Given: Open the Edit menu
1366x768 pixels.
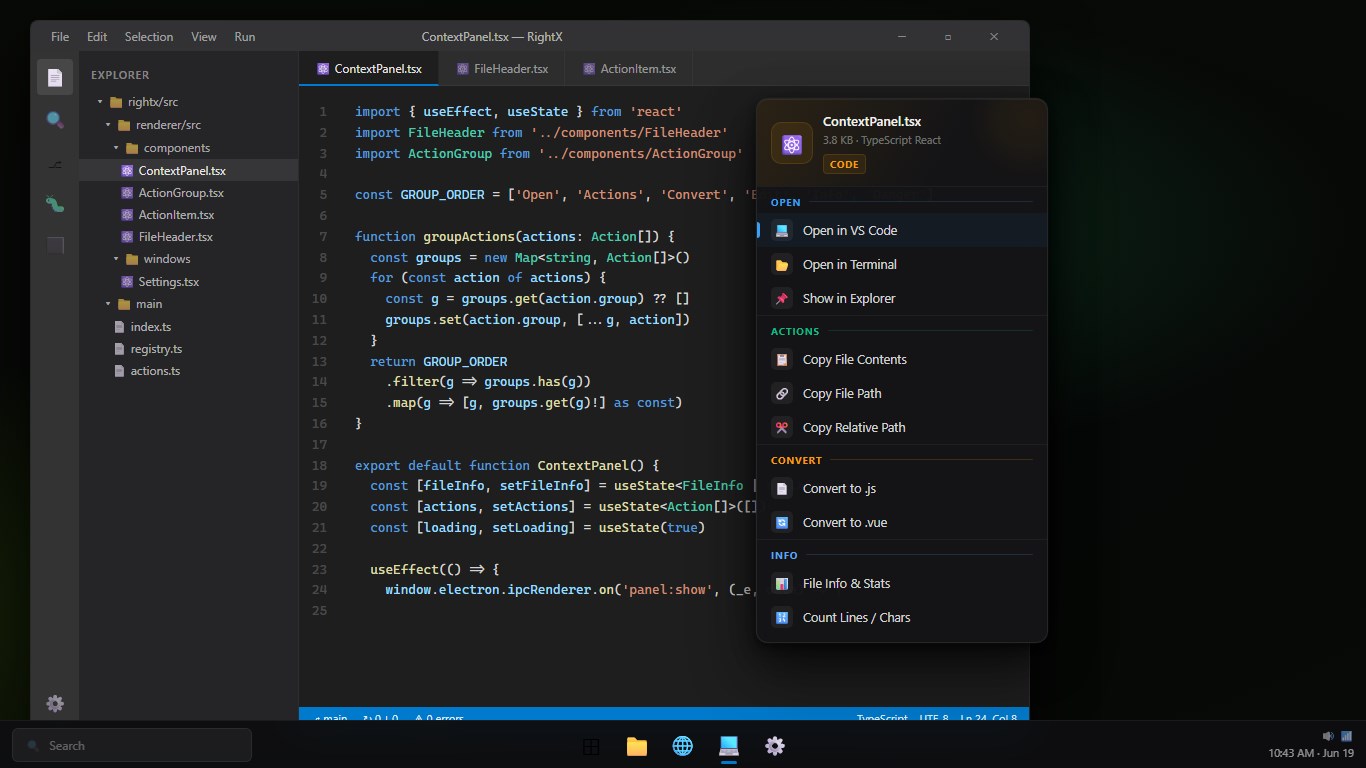Looking at the screenshot, I should [x=97, y=37].
